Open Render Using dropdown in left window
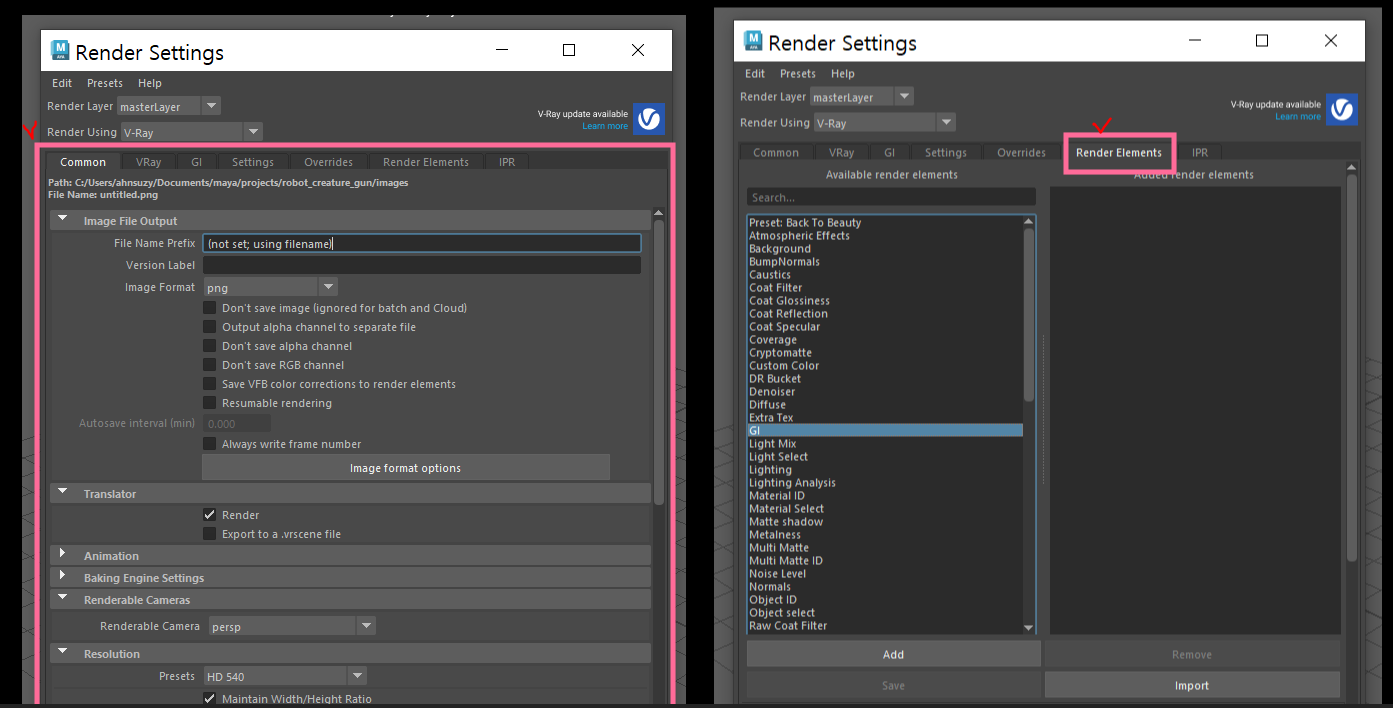Screen dimensions: 1393x708 tap(191, 132)
